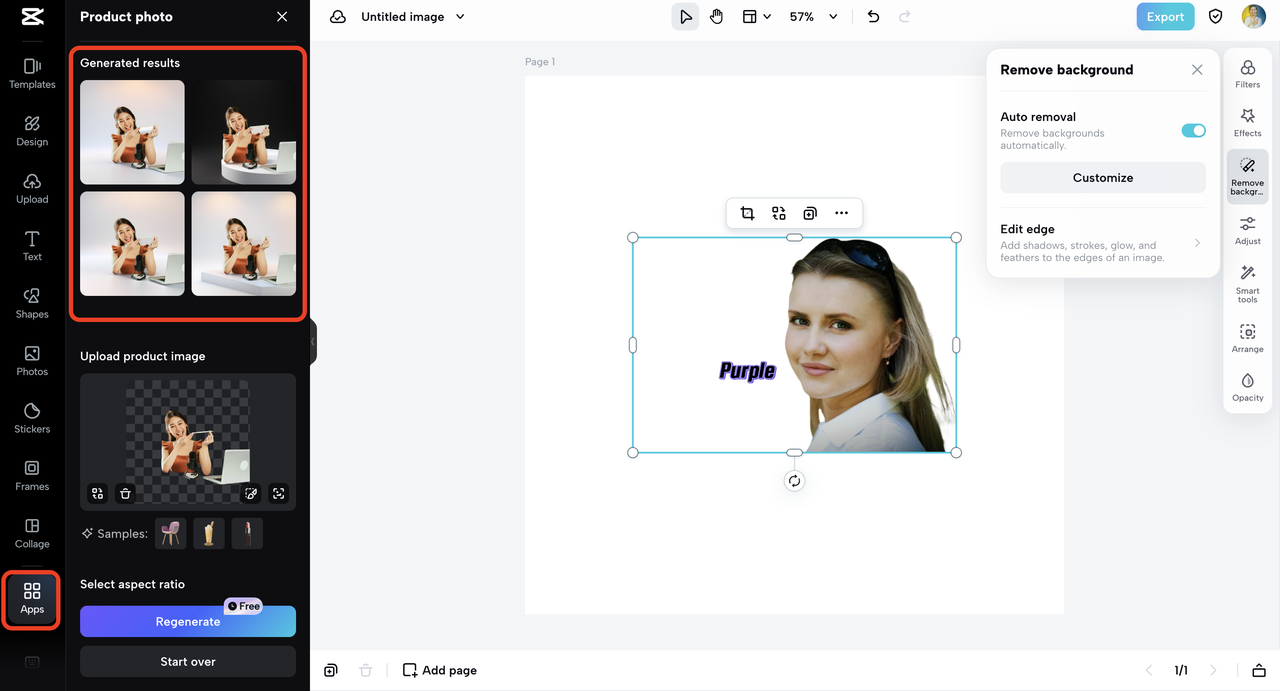Image resolution: width=1280 pixels, height=691 pixels.
Task: Open the Effects tool
Action: 1248,123
